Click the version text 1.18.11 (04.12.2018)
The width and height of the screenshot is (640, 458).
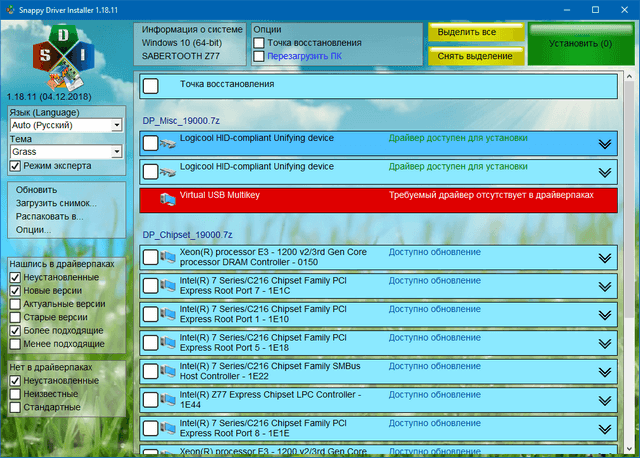[x=49, y=97]
